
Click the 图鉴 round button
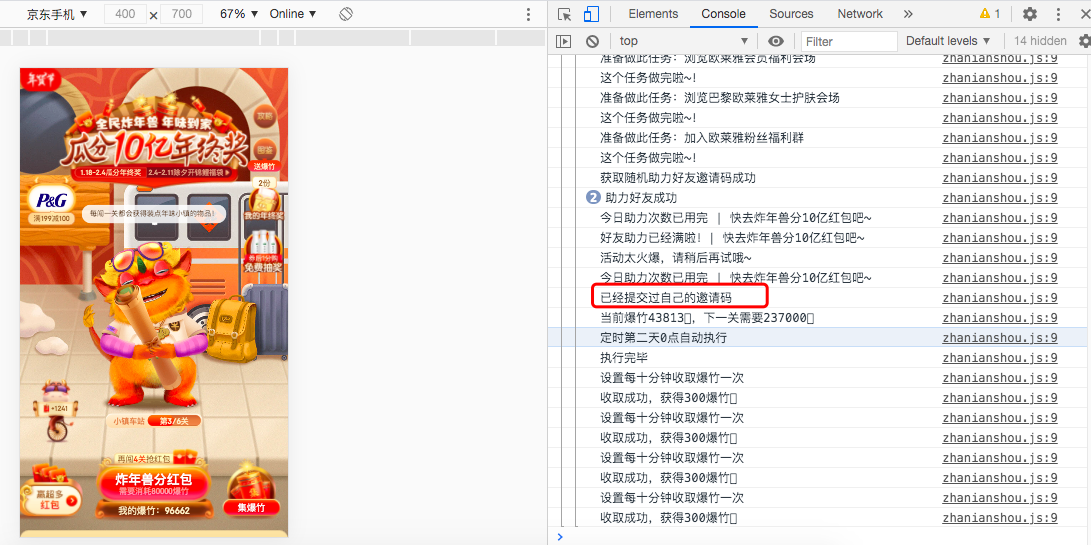pos(264,150)
